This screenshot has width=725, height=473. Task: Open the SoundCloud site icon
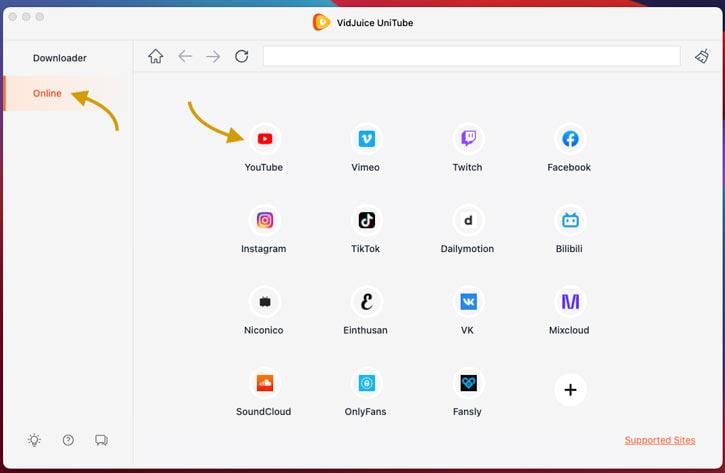tap(265, 383)
